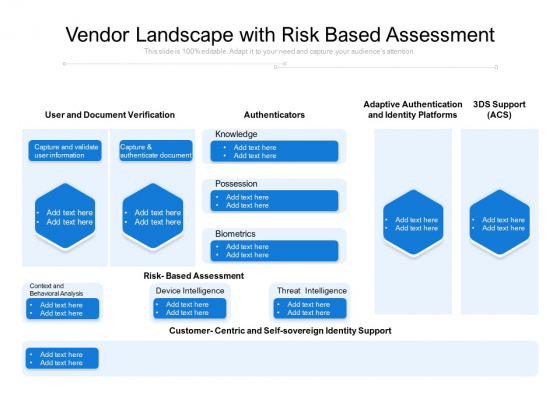Viewport: 560px width, 420px height.
Task: Click the 'Threat Intelligence' label
Action: [312, 291]
